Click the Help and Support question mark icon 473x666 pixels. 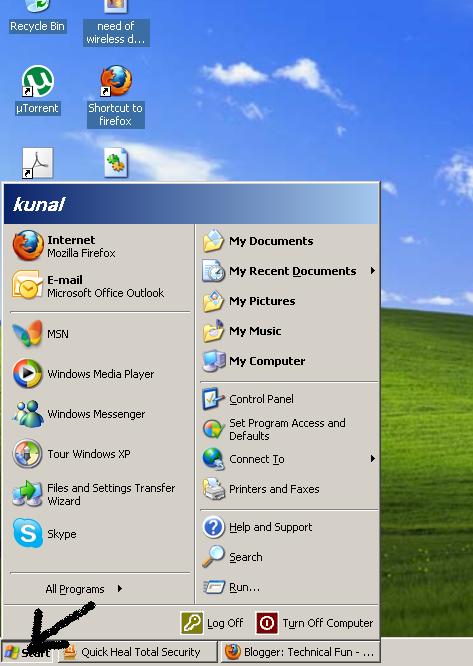point(214,527)
